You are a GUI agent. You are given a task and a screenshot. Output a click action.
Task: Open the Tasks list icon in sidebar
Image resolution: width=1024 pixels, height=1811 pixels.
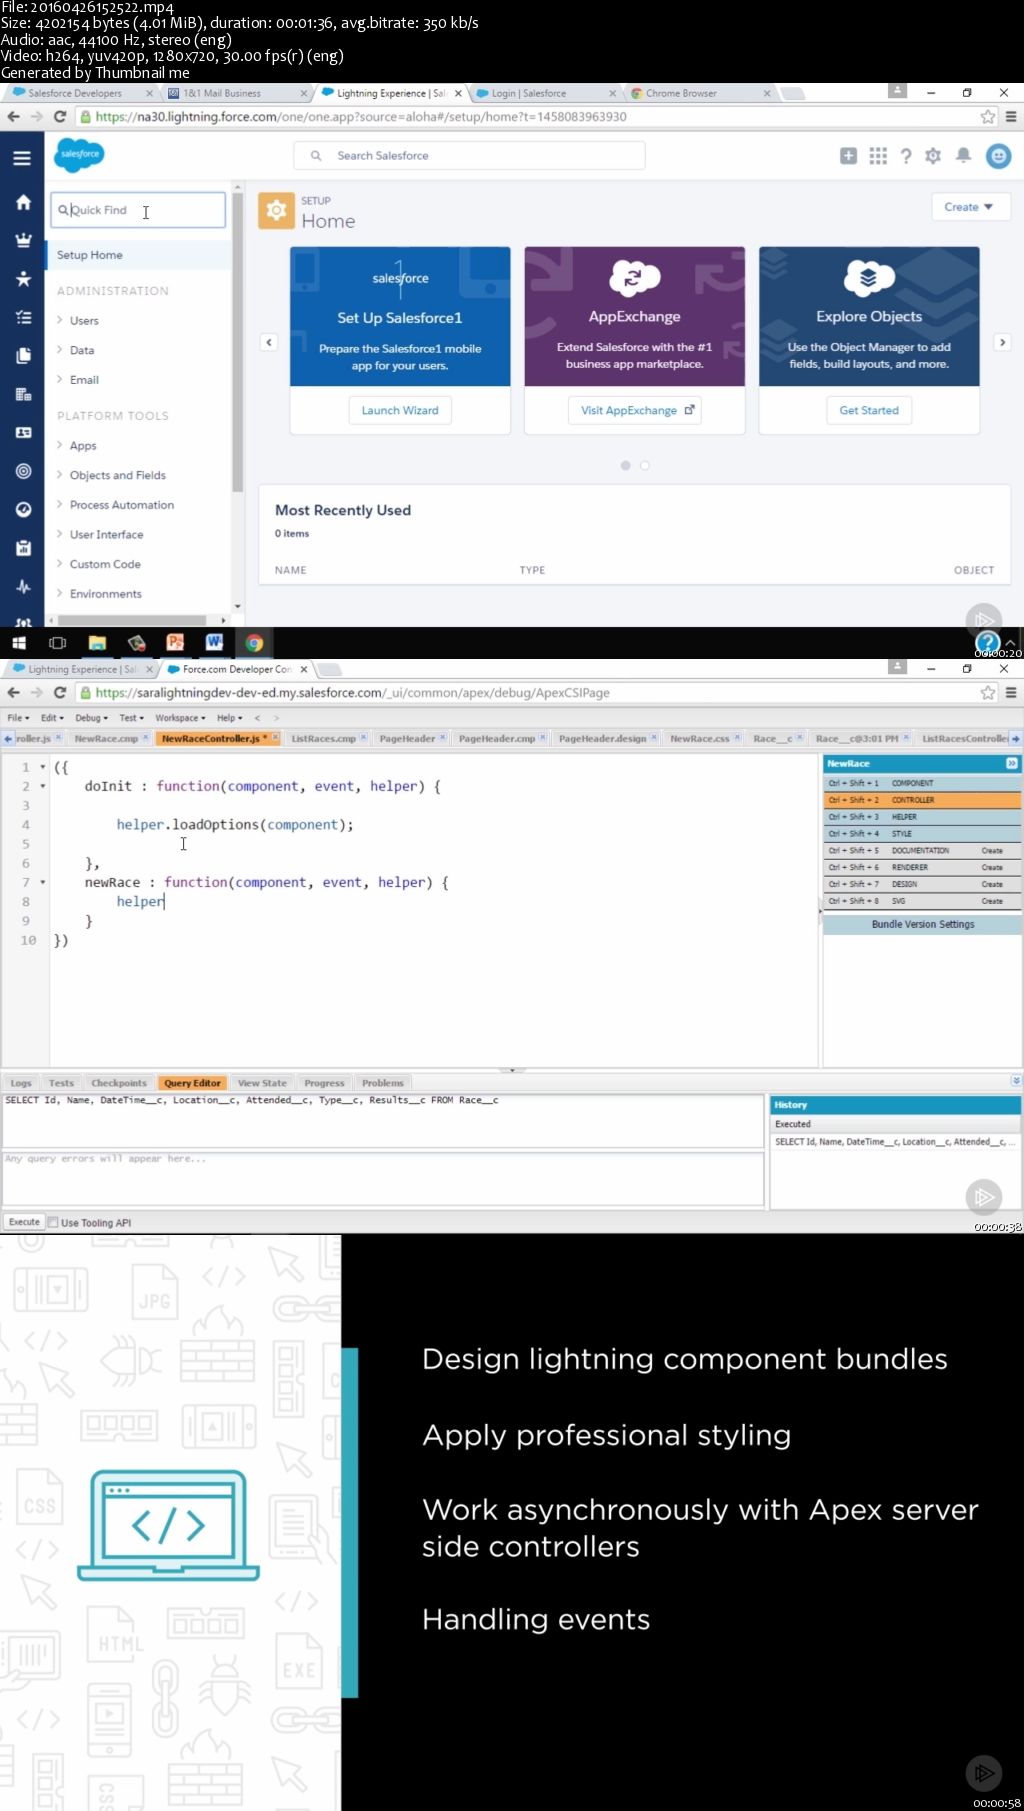(x=22, y=317)
